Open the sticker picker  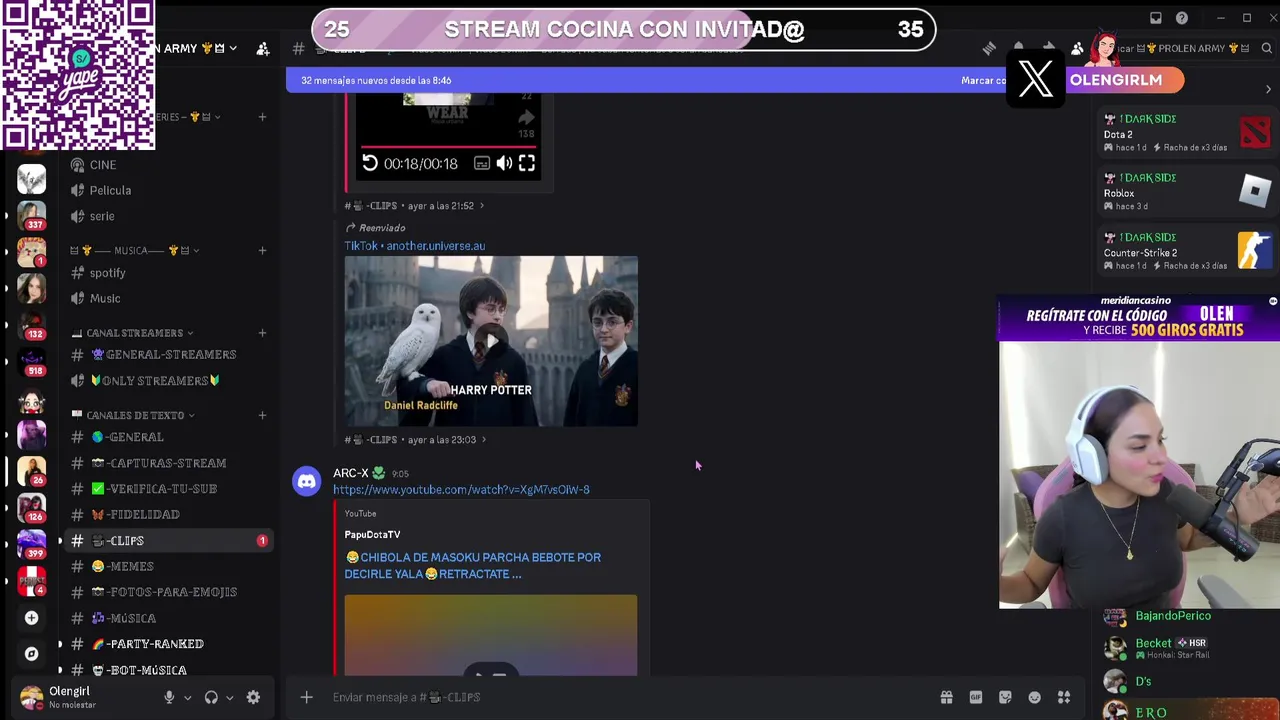pos(1005,697)
